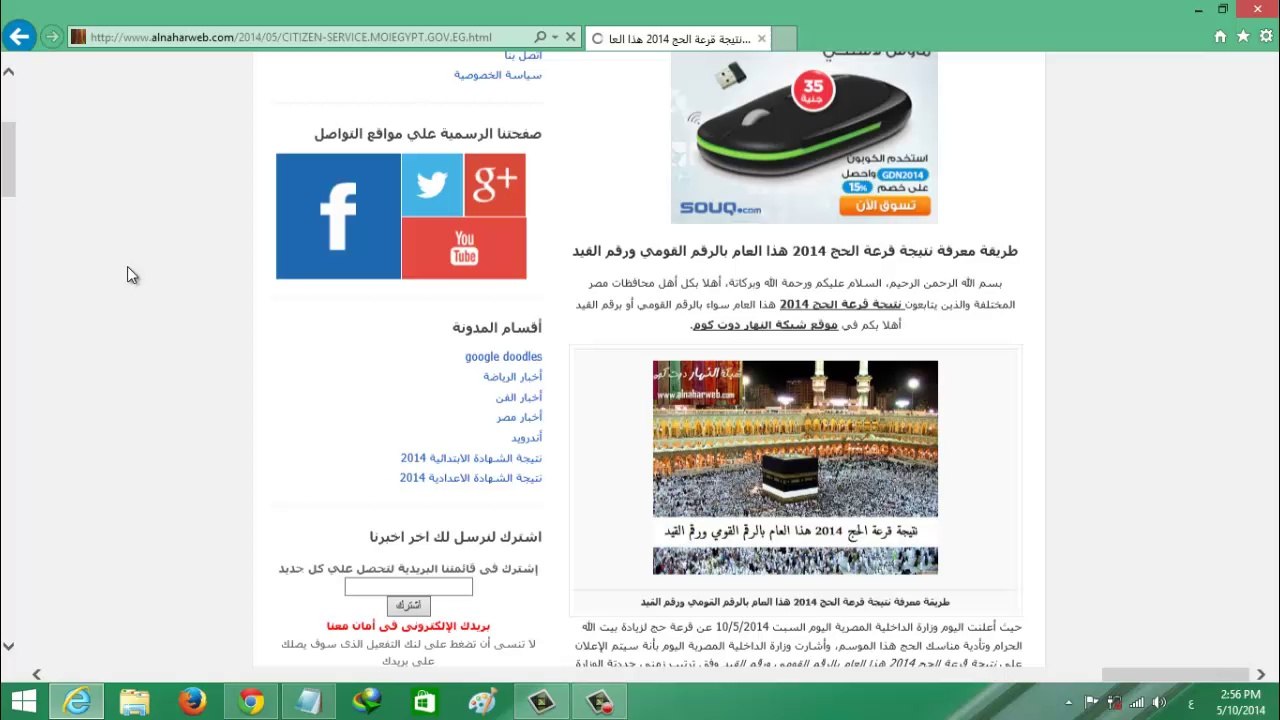The width and height of the screenshot is (1280, 720).
Task: Go back with the browser Back arrow
Action: (x=19, y=37)
